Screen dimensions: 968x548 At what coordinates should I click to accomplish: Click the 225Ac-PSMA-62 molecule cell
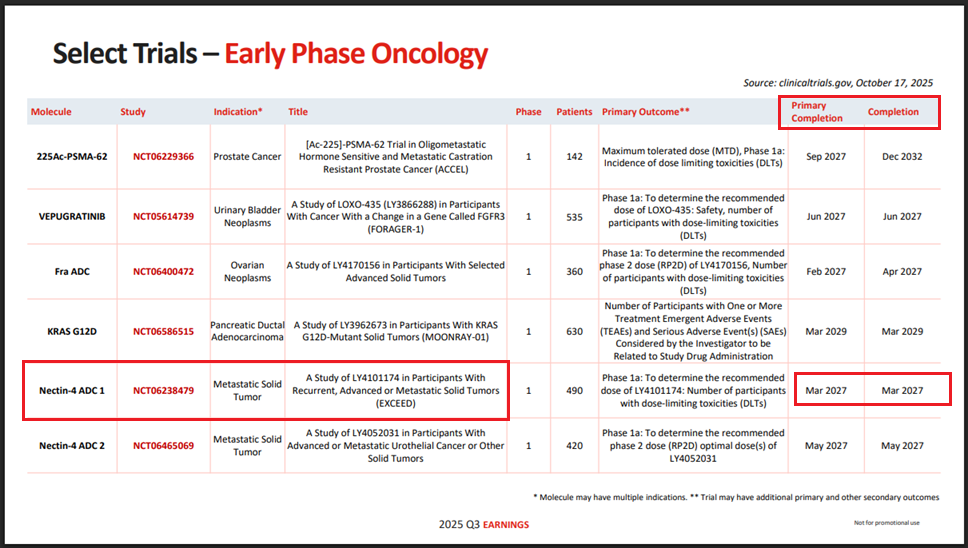pos(71,157)
